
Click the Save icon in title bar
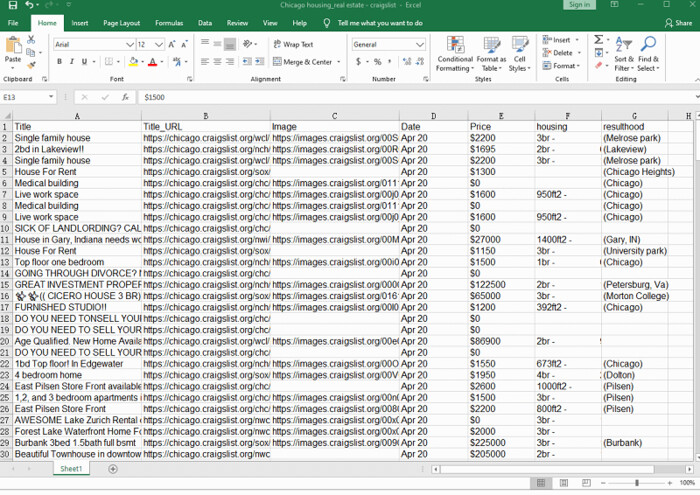pos(13,5)
